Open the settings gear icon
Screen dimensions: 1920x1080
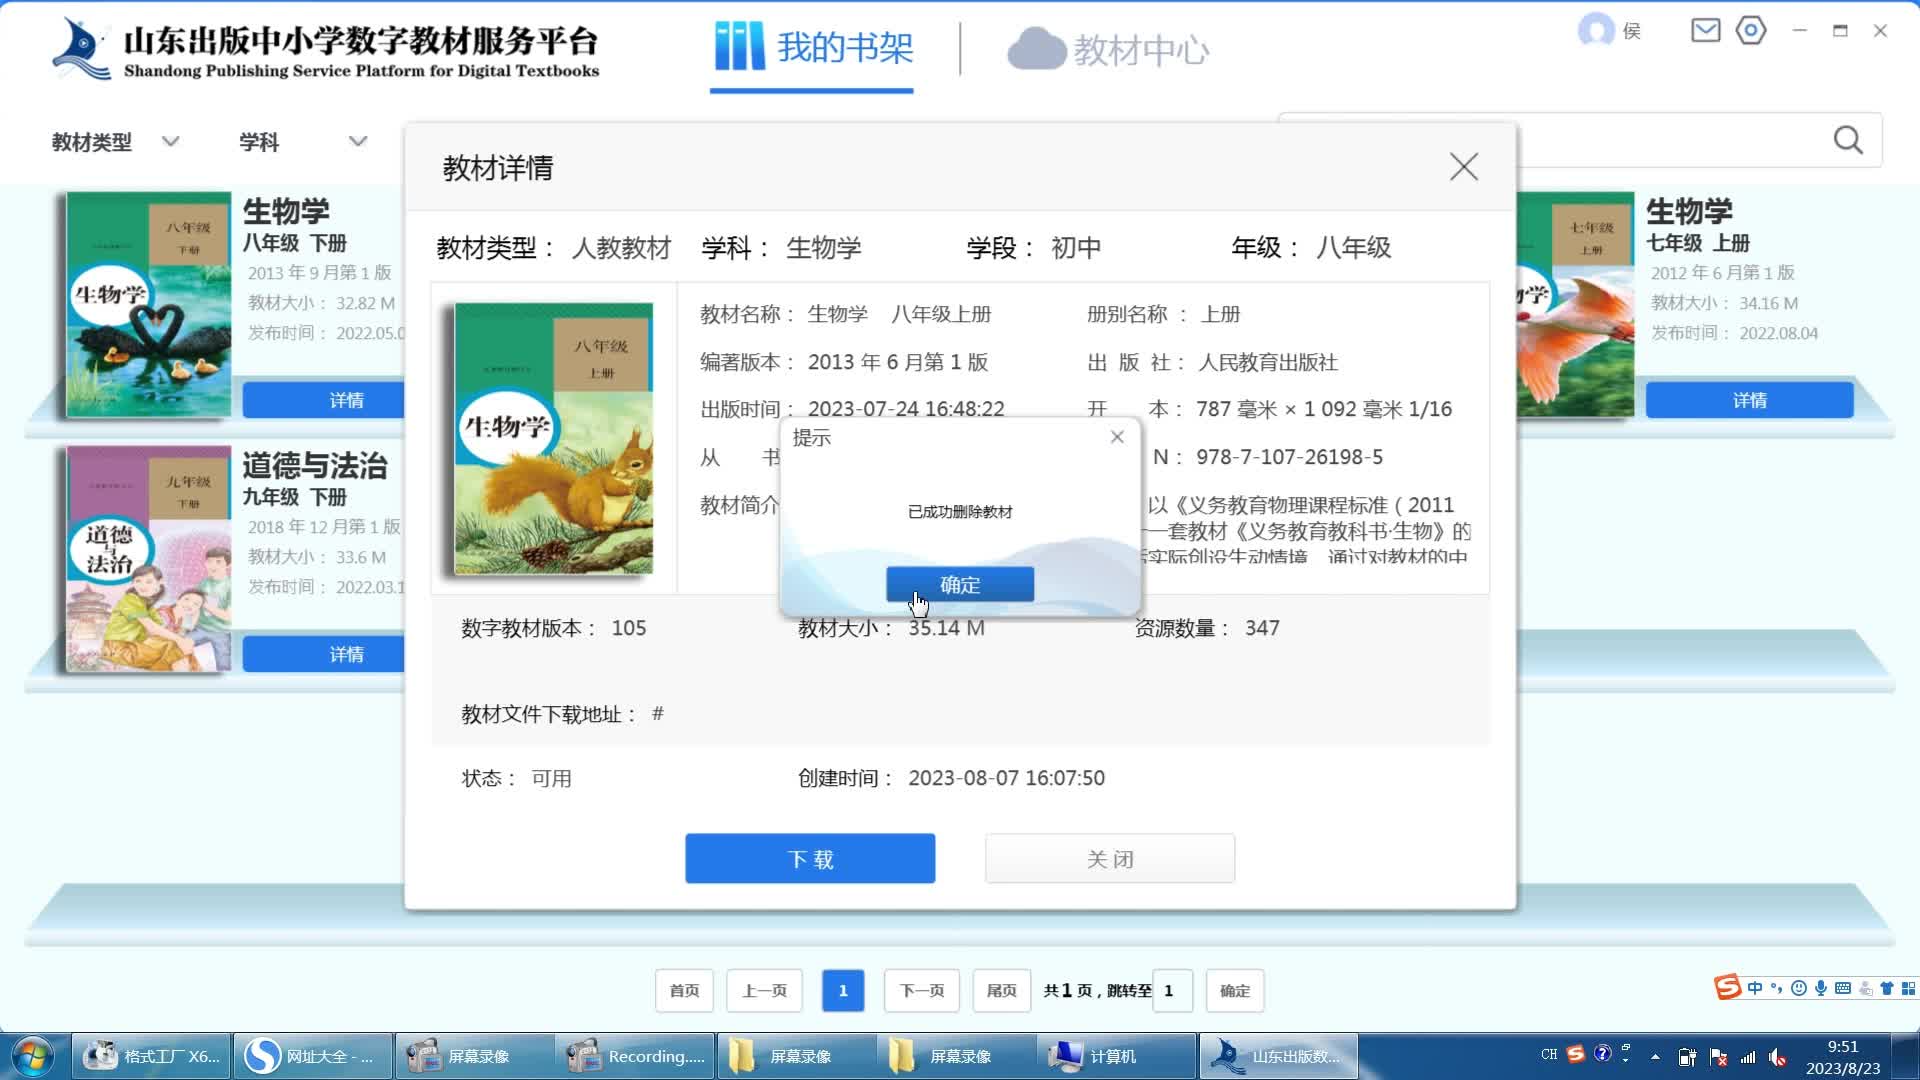coord(1752,31)
